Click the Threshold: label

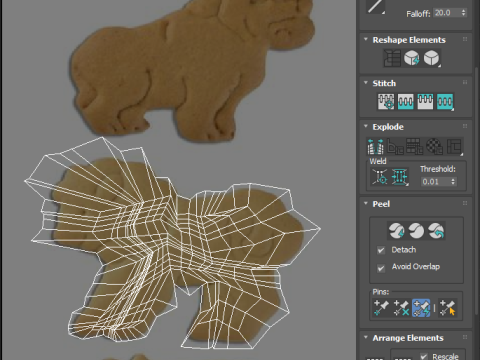437,169
